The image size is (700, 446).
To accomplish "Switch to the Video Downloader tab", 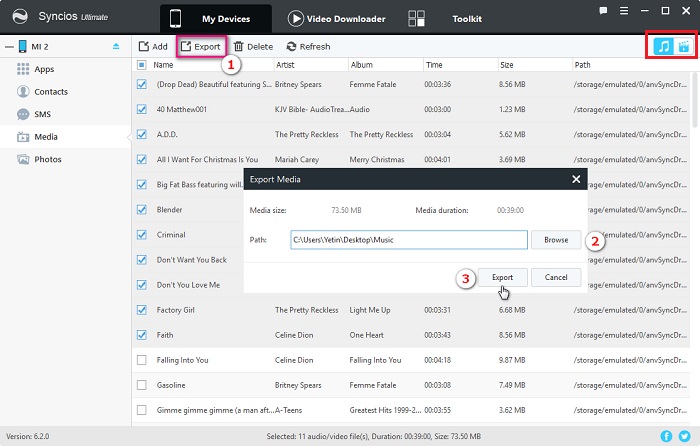I will coord(337,19).
